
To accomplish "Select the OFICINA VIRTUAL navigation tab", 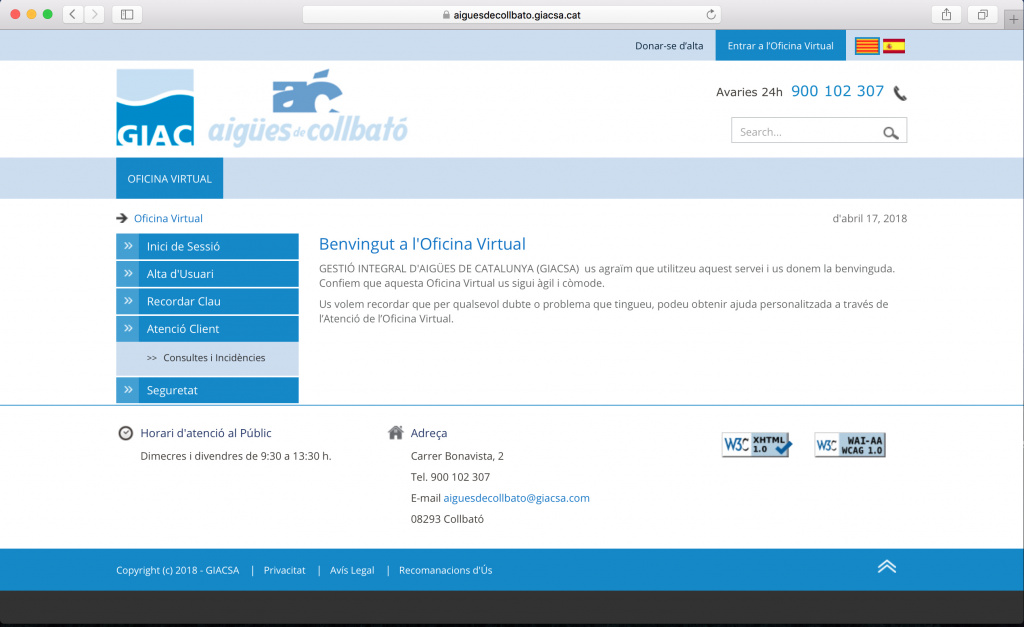I will [x=169, y=178].
